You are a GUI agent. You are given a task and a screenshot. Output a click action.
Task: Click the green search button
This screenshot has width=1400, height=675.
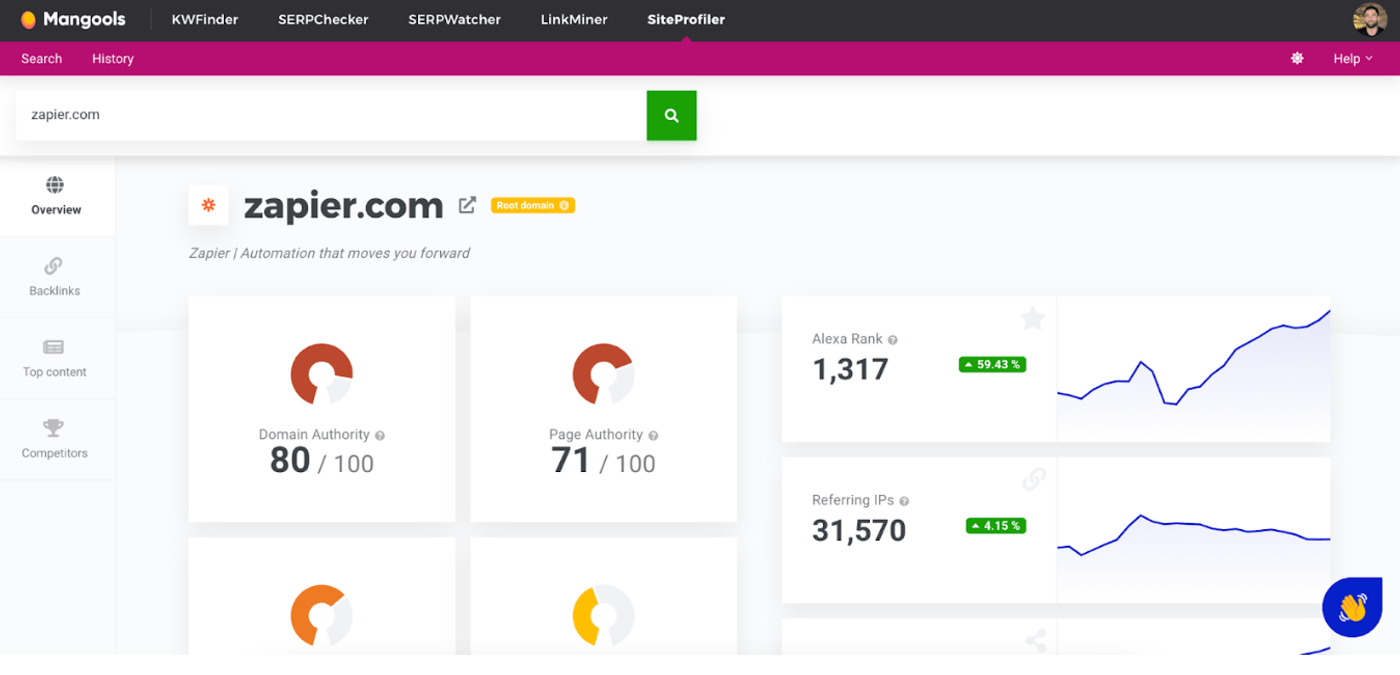tap(672, 115)
